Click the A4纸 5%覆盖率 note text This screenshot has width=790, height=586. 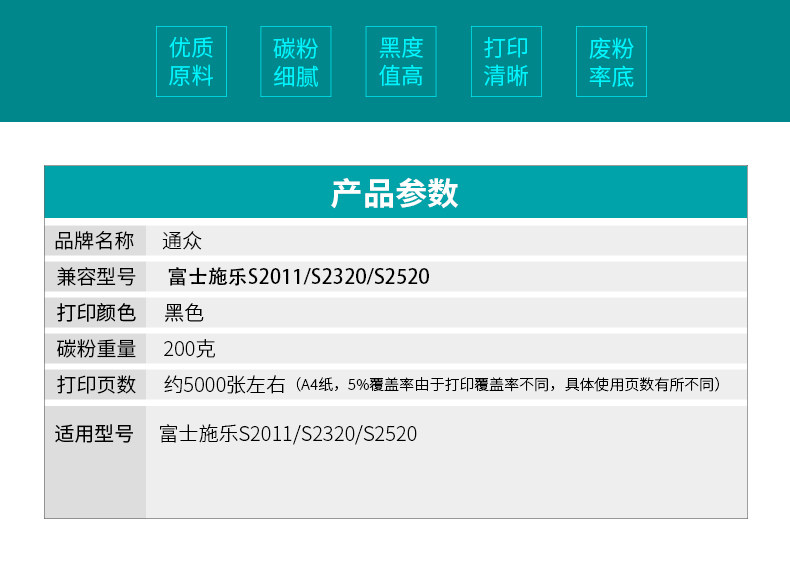(507, 385)
